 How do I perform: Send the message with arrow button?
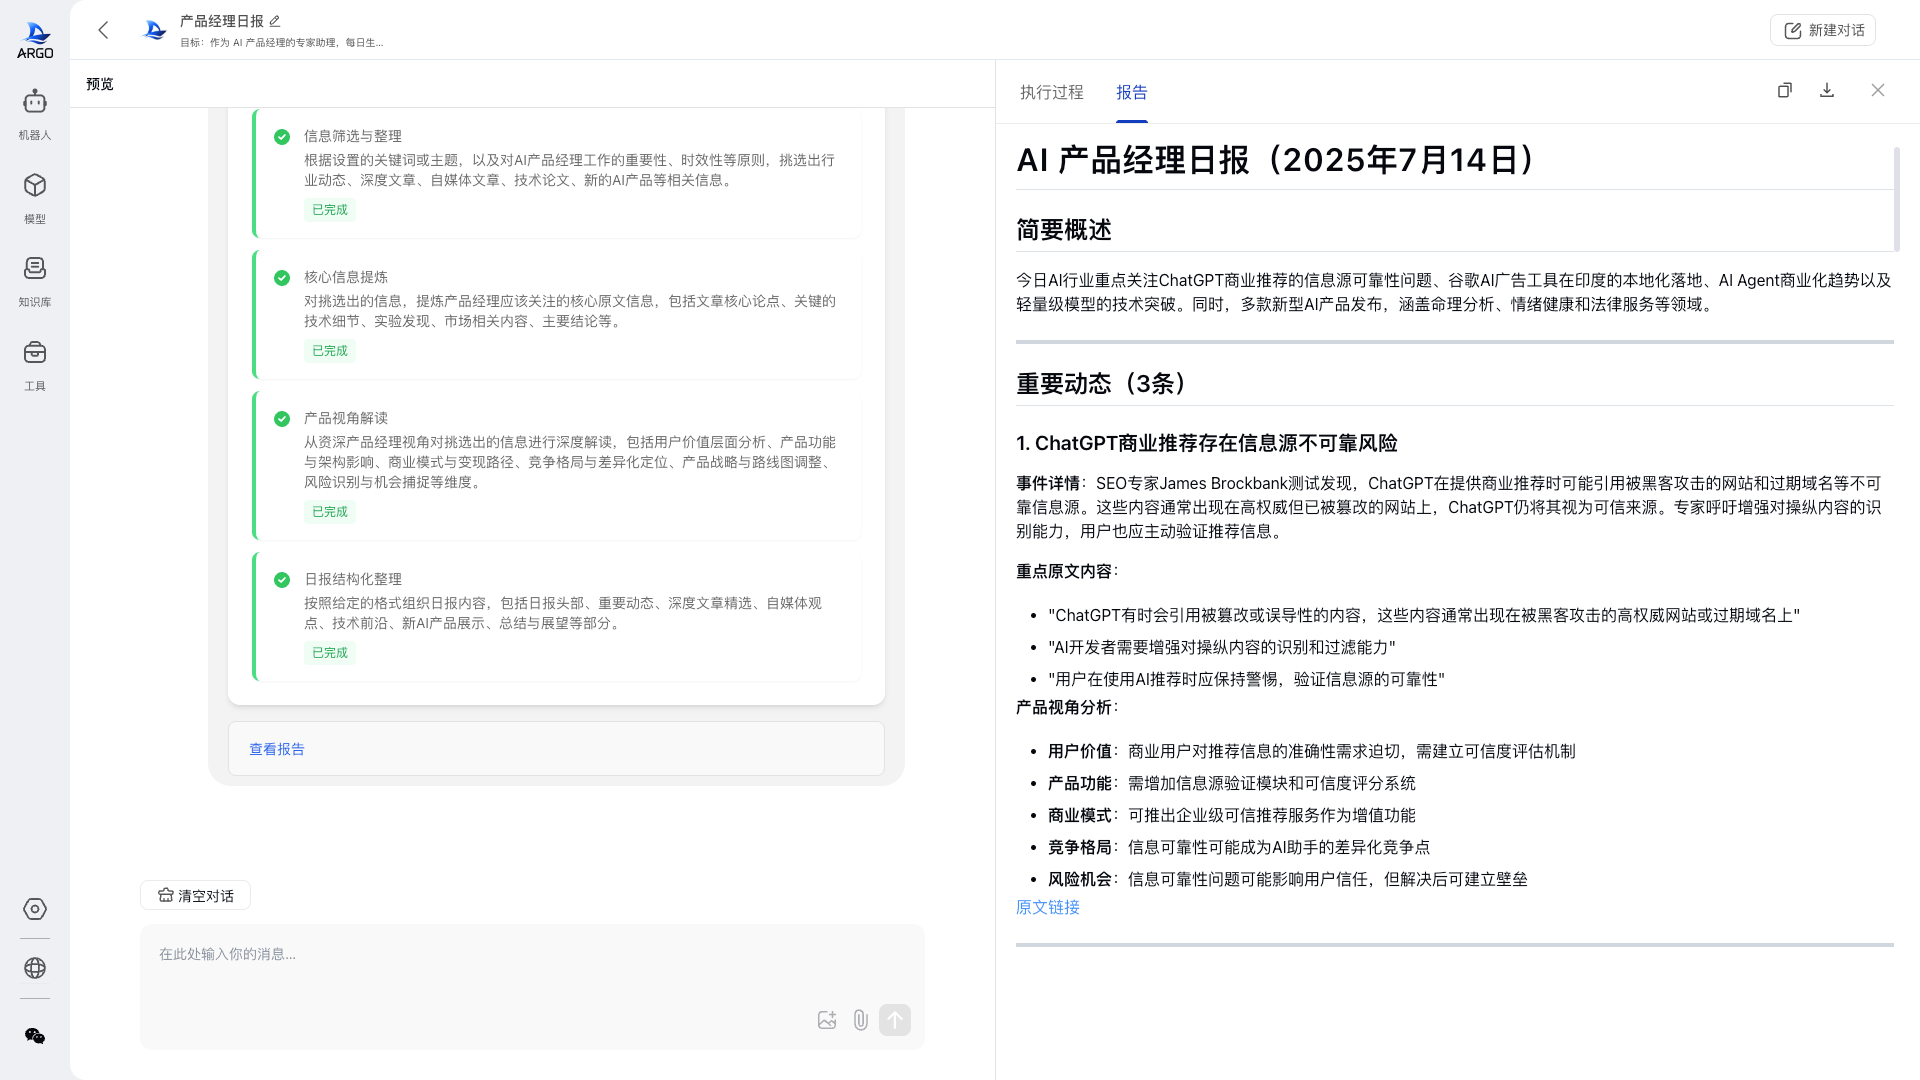point(895,1020)
